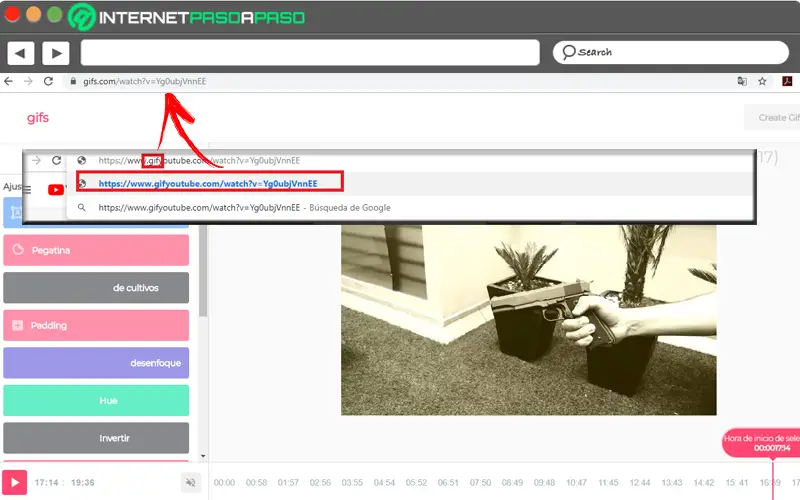
Task: Click the globe icon beside the inset URL
Action: [x=82, y=160]
